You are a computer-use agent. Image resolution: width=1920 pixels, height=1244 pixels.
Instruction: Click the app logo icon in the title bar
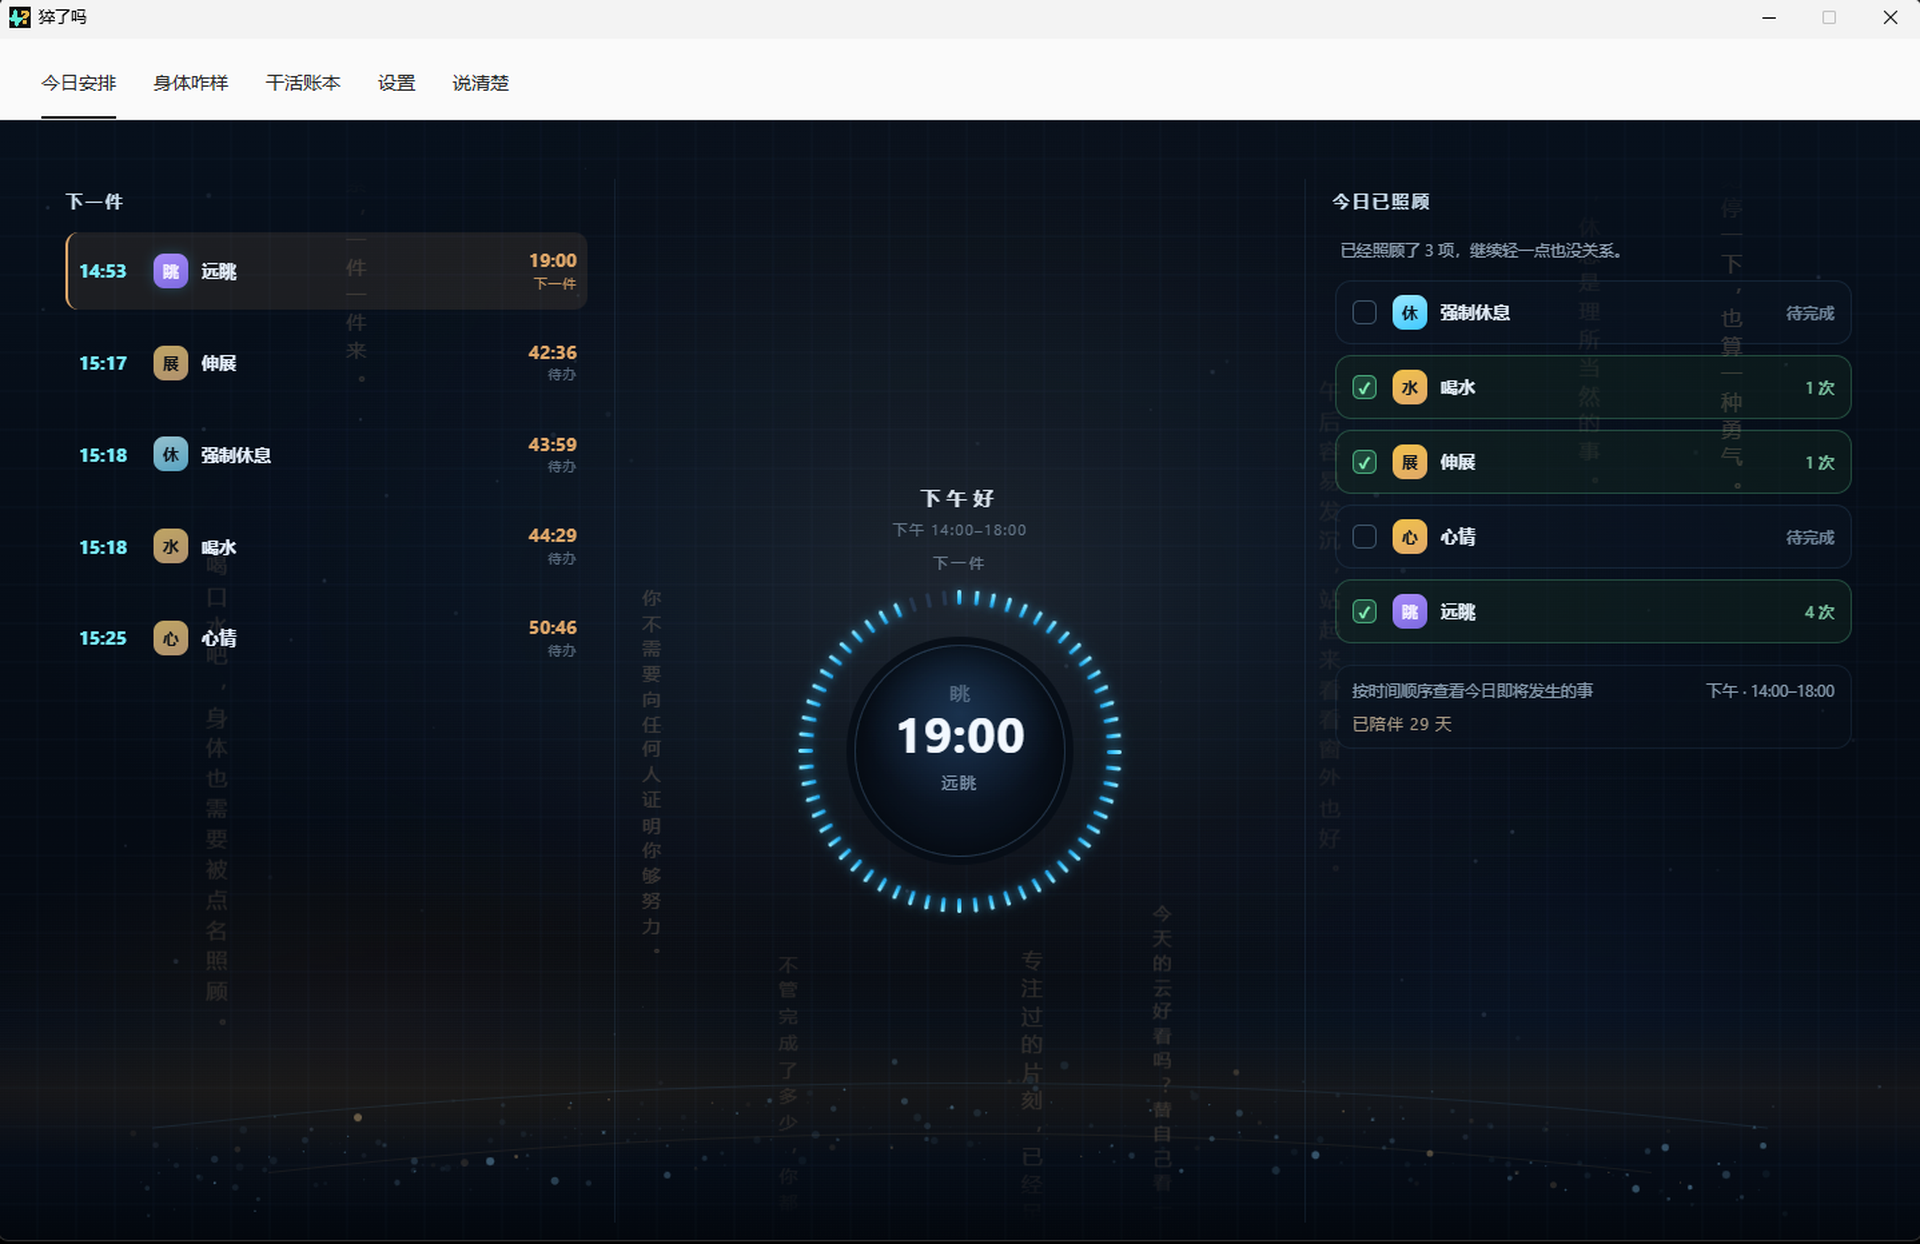(x=19, y=17)
